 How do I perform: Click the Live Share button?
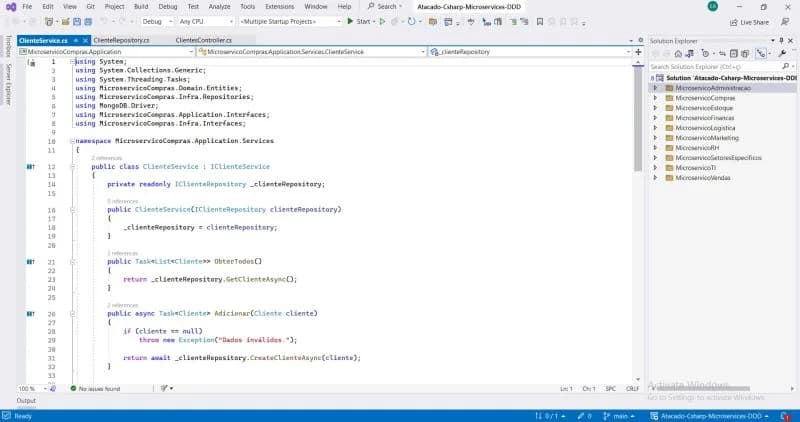coord(749,22)
